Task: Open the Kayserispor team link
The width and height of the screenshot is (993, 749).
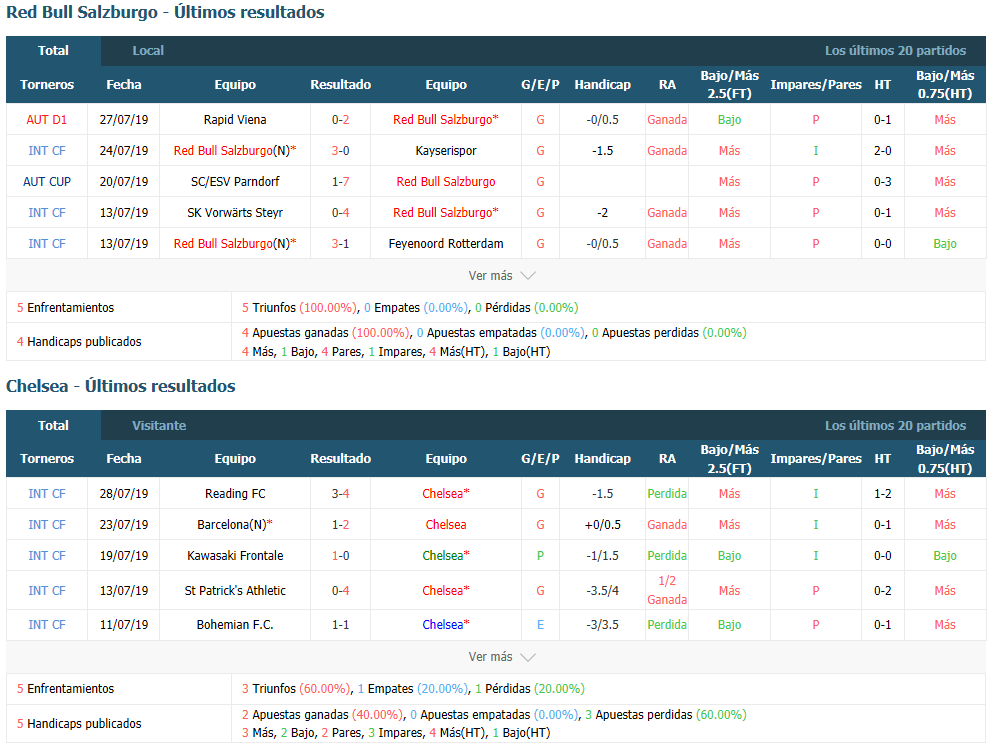Action: click(446, 151)
